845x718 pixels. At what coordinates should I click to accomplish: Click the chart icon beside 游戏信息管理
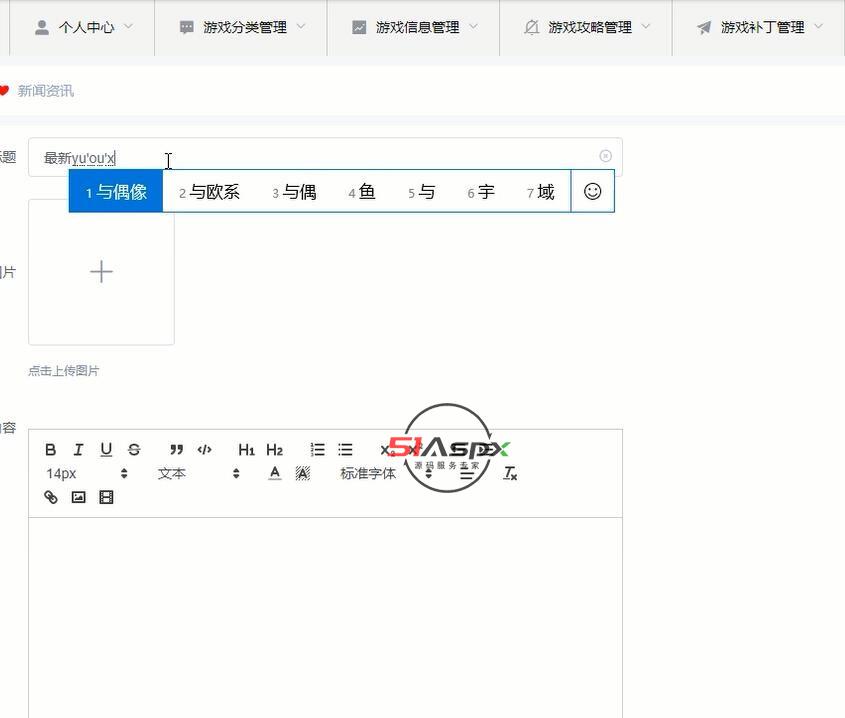[x=359, y=27]
